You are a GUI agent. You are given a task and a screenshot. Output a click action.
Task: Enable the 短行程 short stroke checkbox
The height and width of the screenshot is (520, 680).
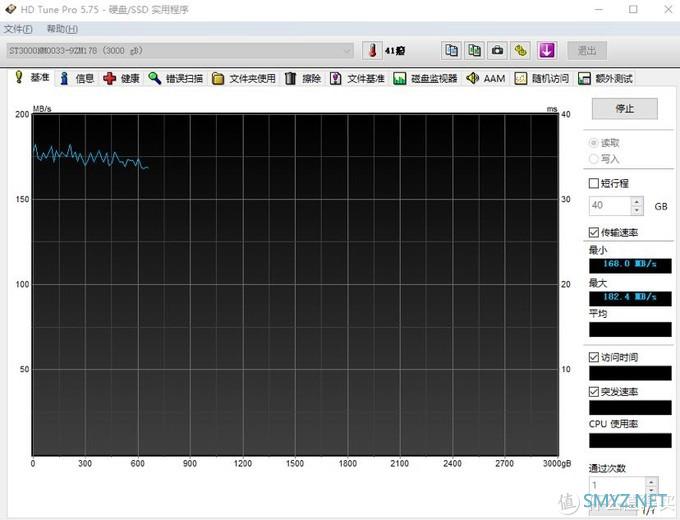point(594,183)
